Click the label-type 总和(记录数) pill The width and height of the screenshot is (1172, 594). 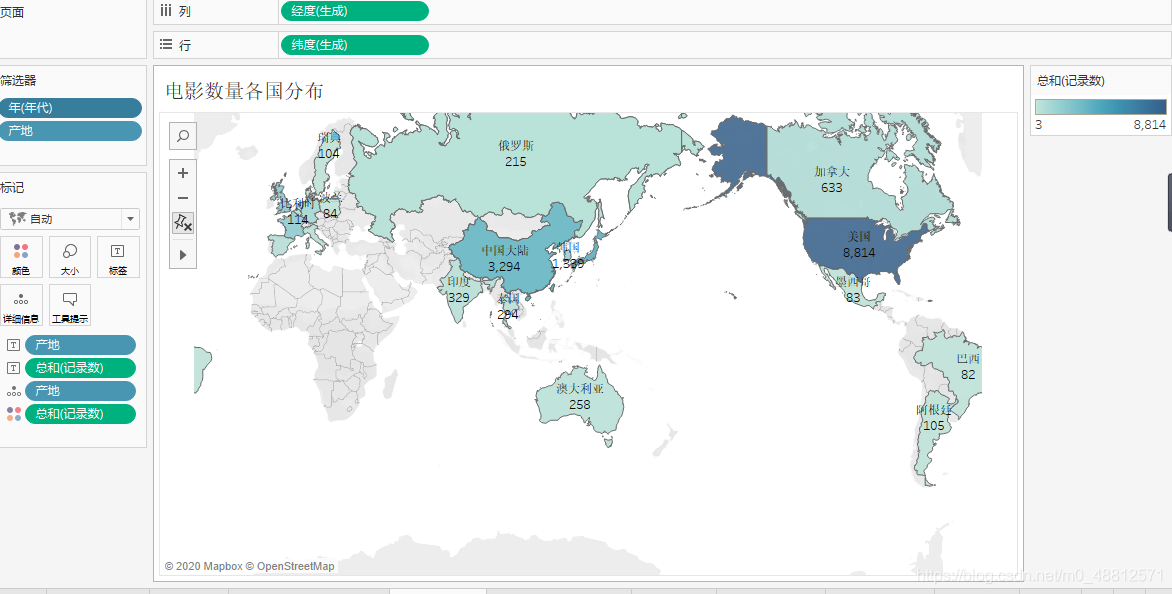[x=80, y=368]
